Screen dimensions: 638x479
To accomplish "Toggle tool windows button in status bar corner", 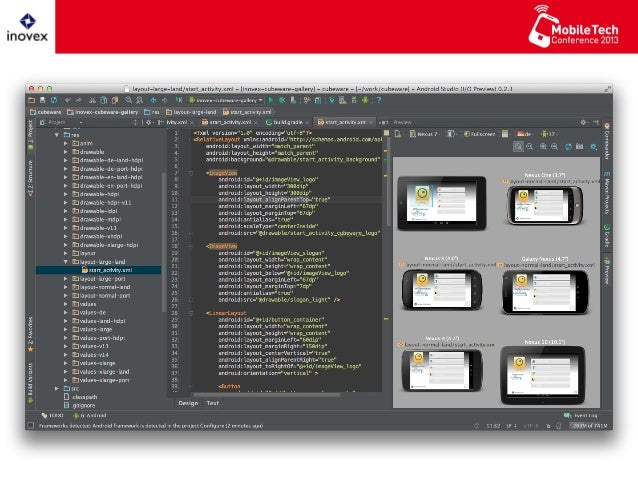I will click(x=31, y=426).
